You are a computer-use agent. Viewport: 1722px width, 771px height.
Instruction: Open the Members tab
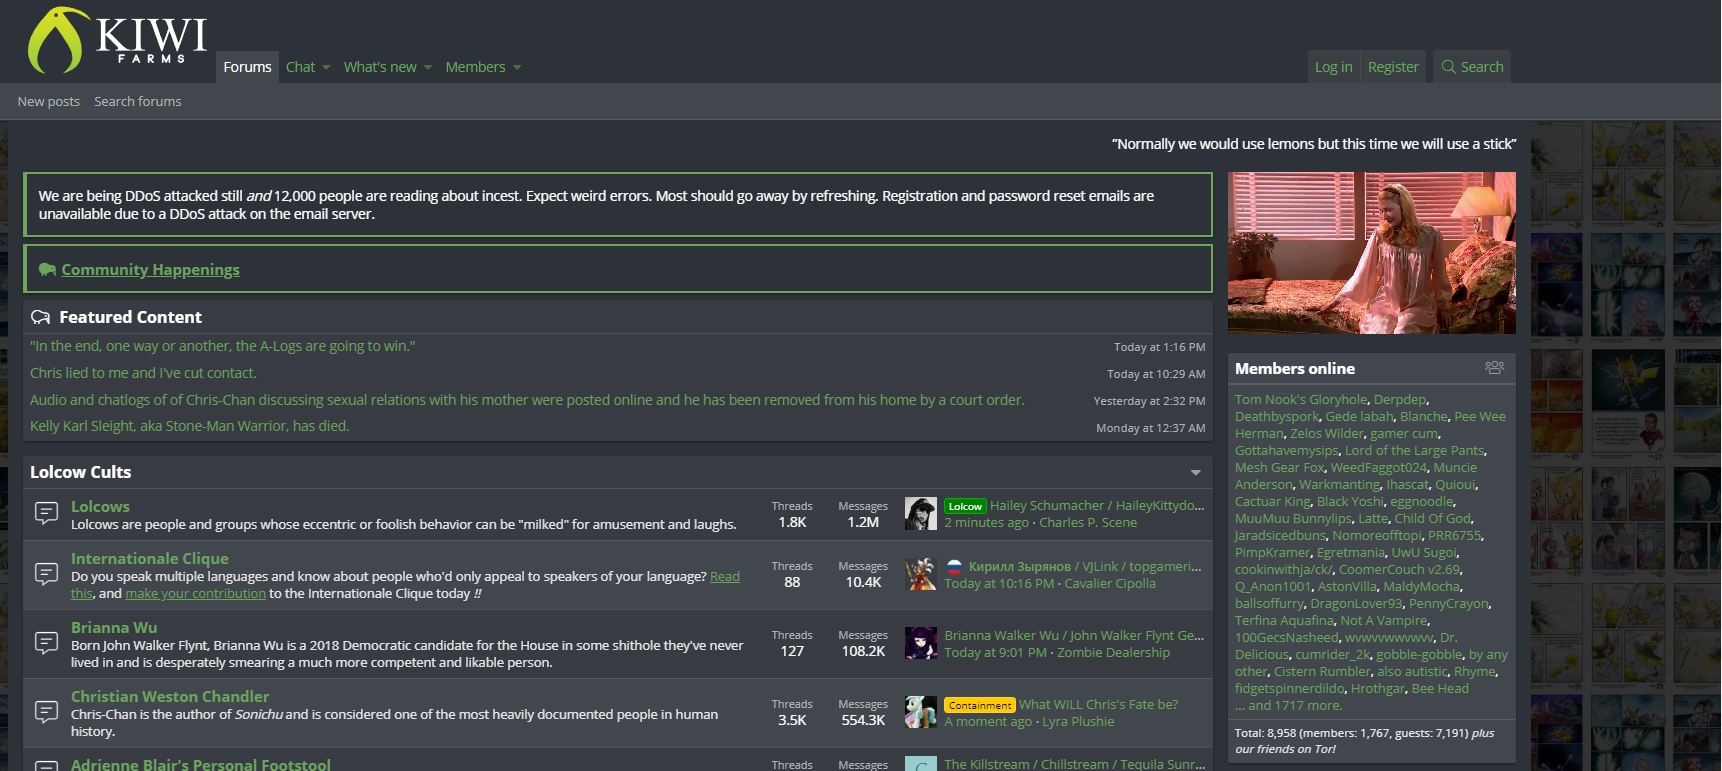point(475,67)
